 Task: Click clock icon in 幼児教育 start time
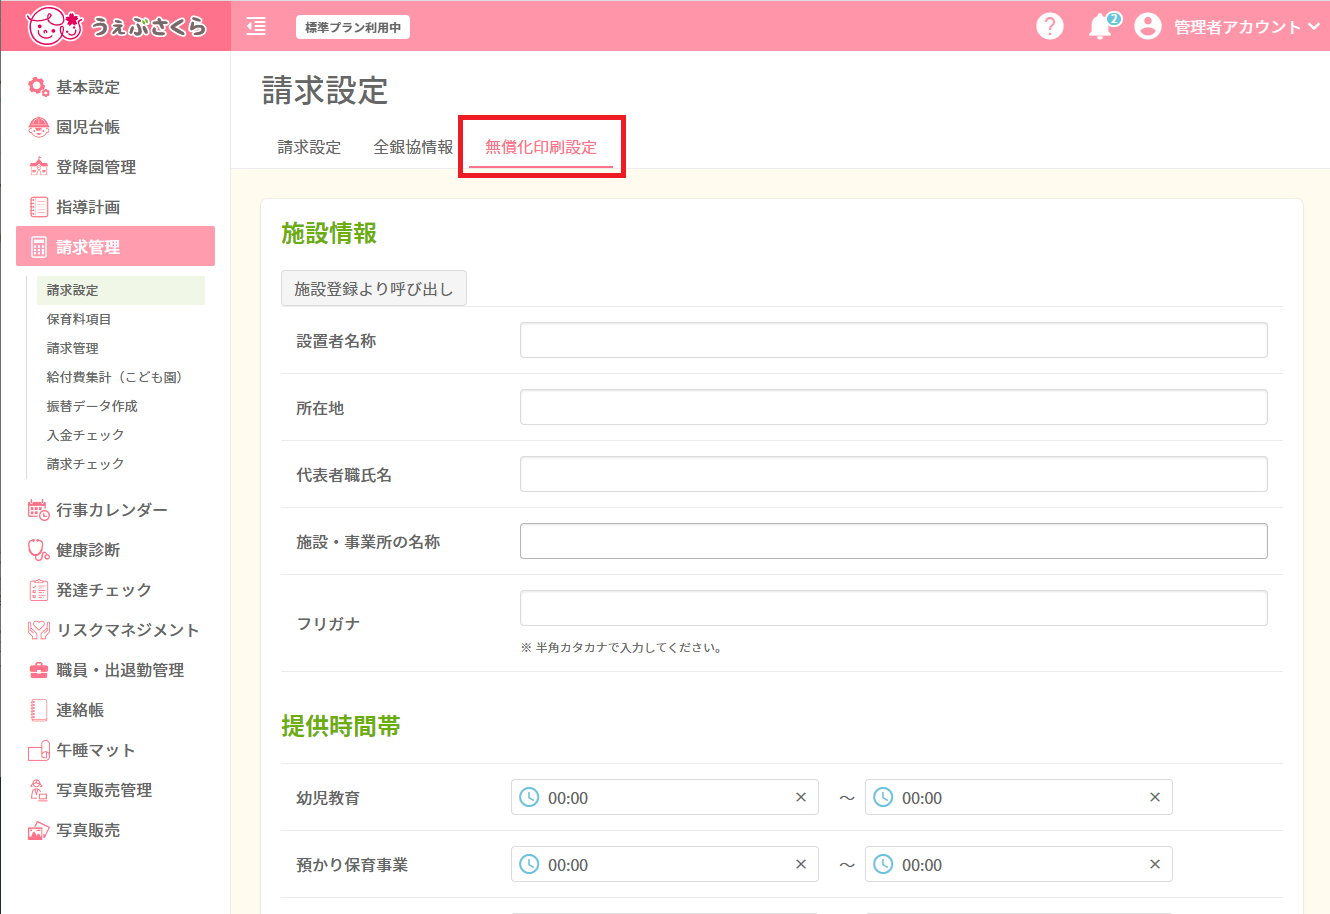pyautogui.click(x=530, y=797)
